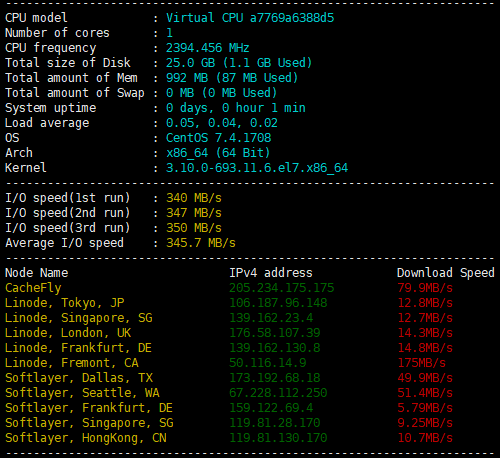
Task: Select the CPU frequency 2394.456 MHz value
Action: (x=208, y=48)
